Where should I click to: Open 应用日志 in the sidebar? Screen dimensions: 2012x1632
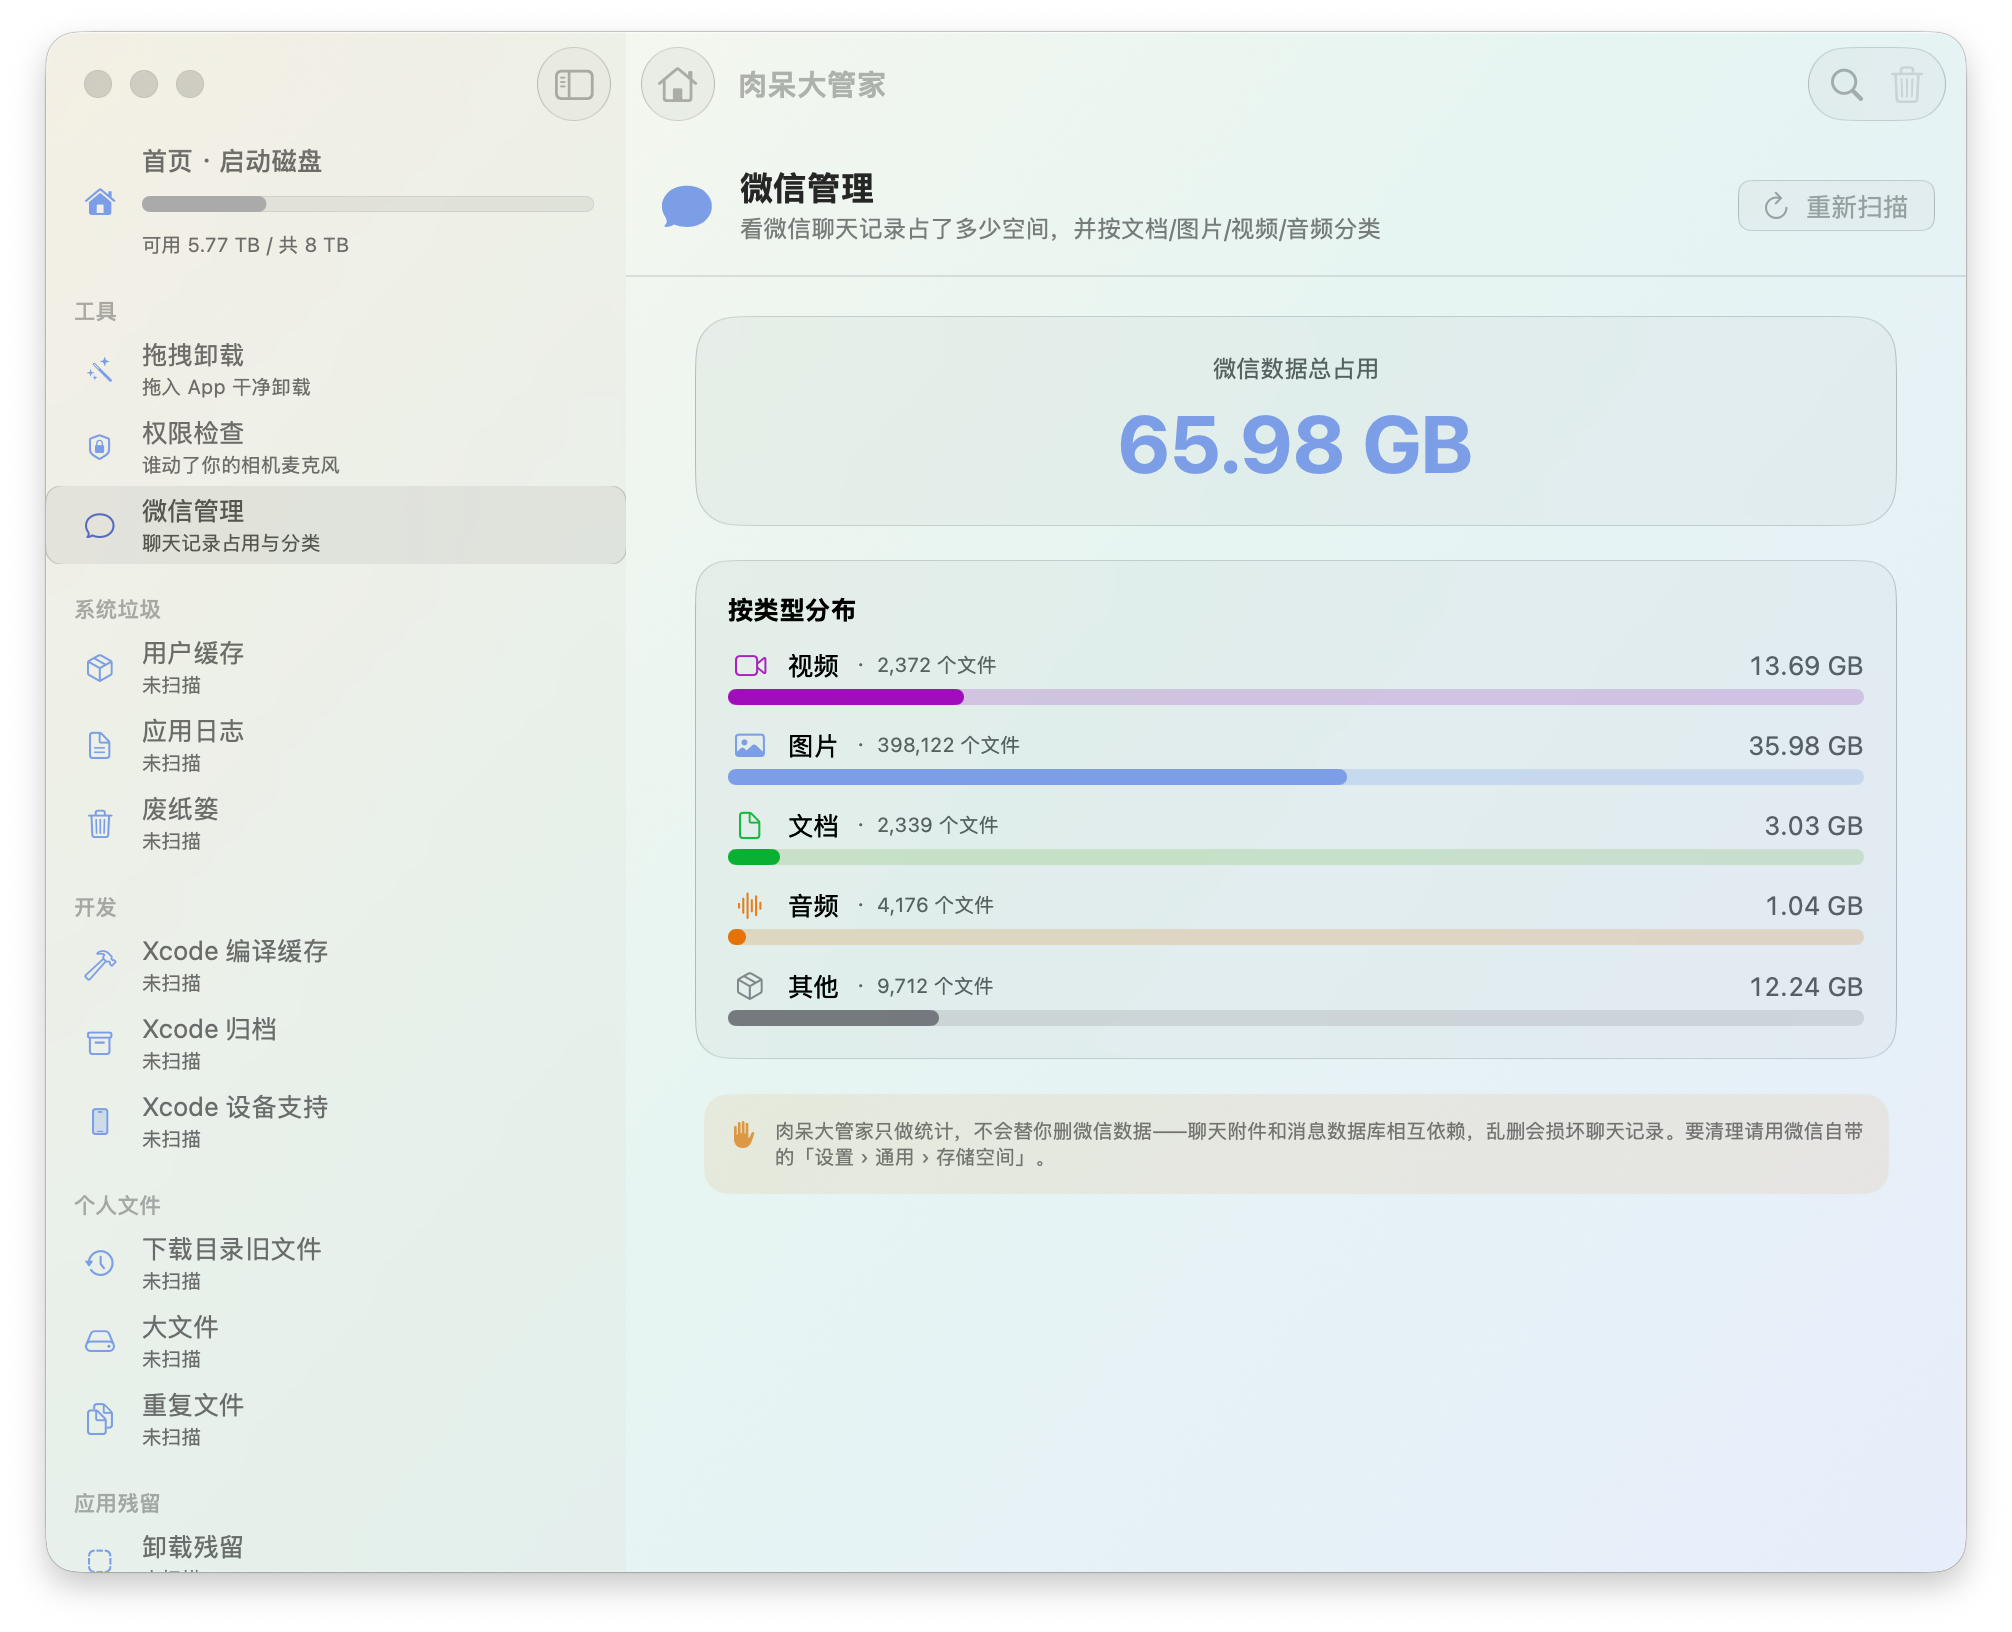336,746
